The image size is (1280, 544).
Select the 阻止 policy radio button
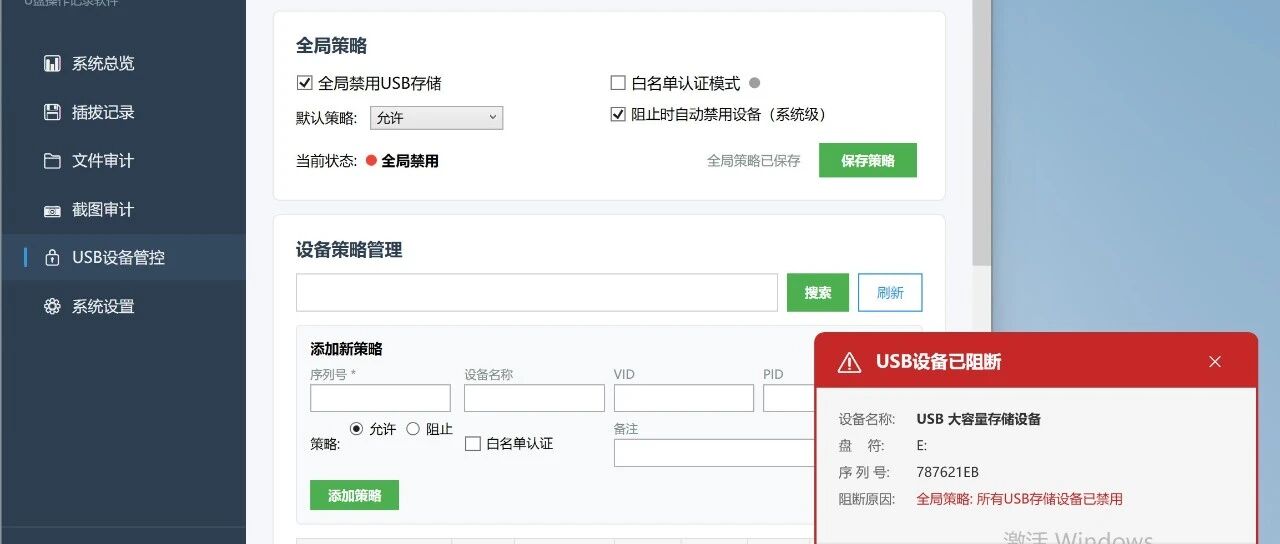[x=413, y=429]
